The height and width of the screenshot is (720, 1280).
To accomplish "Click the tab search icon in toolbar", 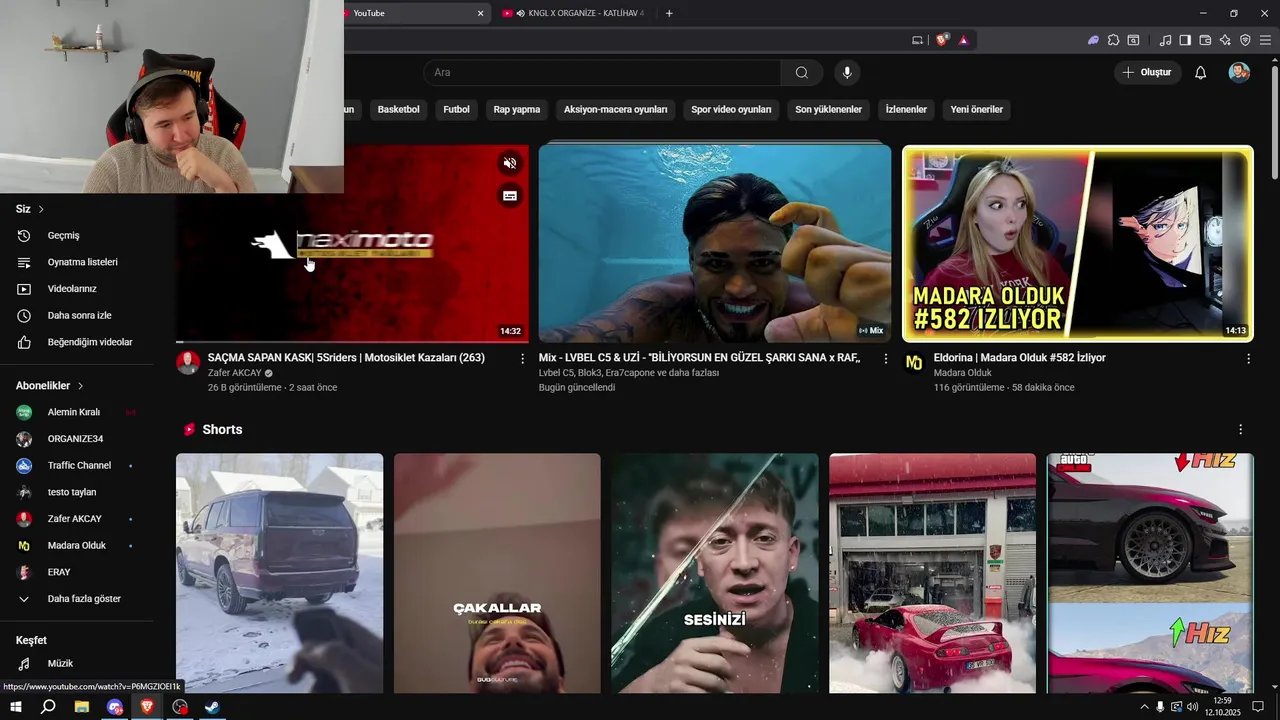I will [x=1133, y=40].
